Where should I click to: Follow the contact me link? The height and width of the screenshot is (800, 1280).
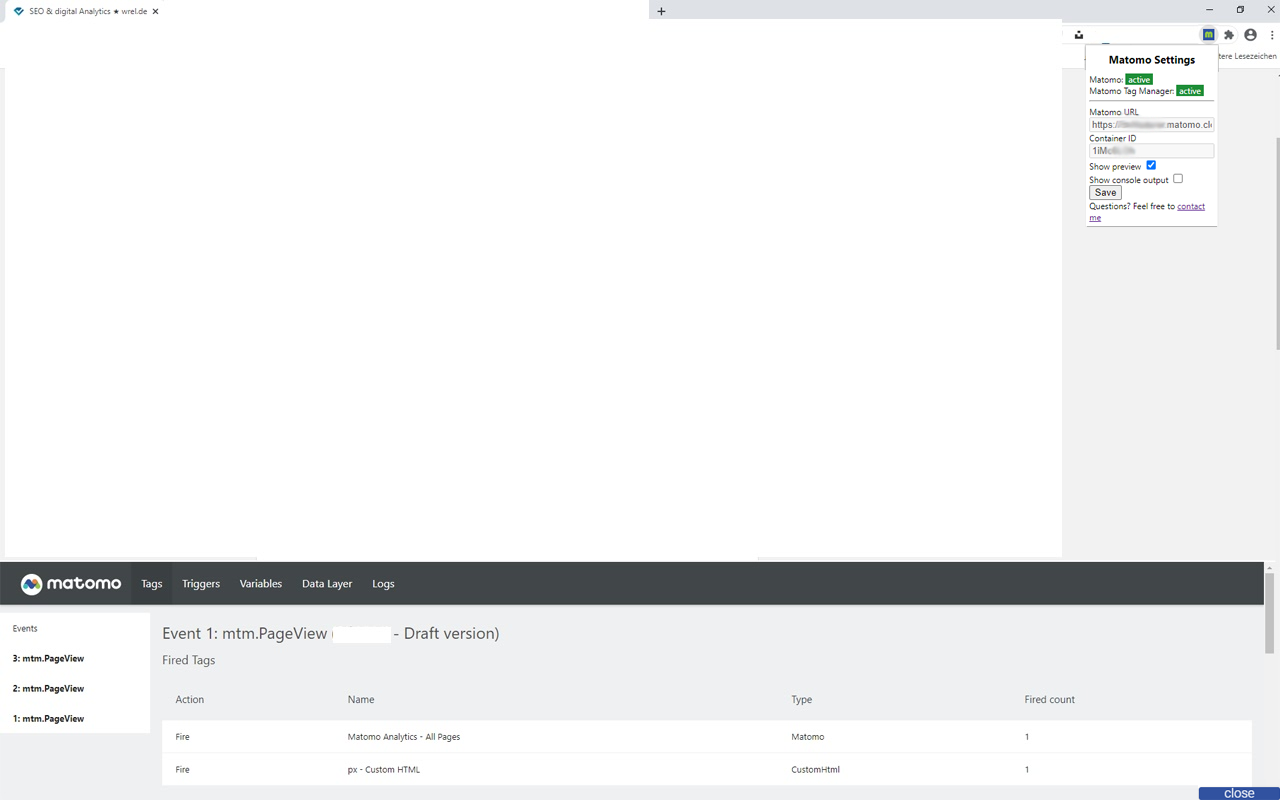(x=1147, y=212)
